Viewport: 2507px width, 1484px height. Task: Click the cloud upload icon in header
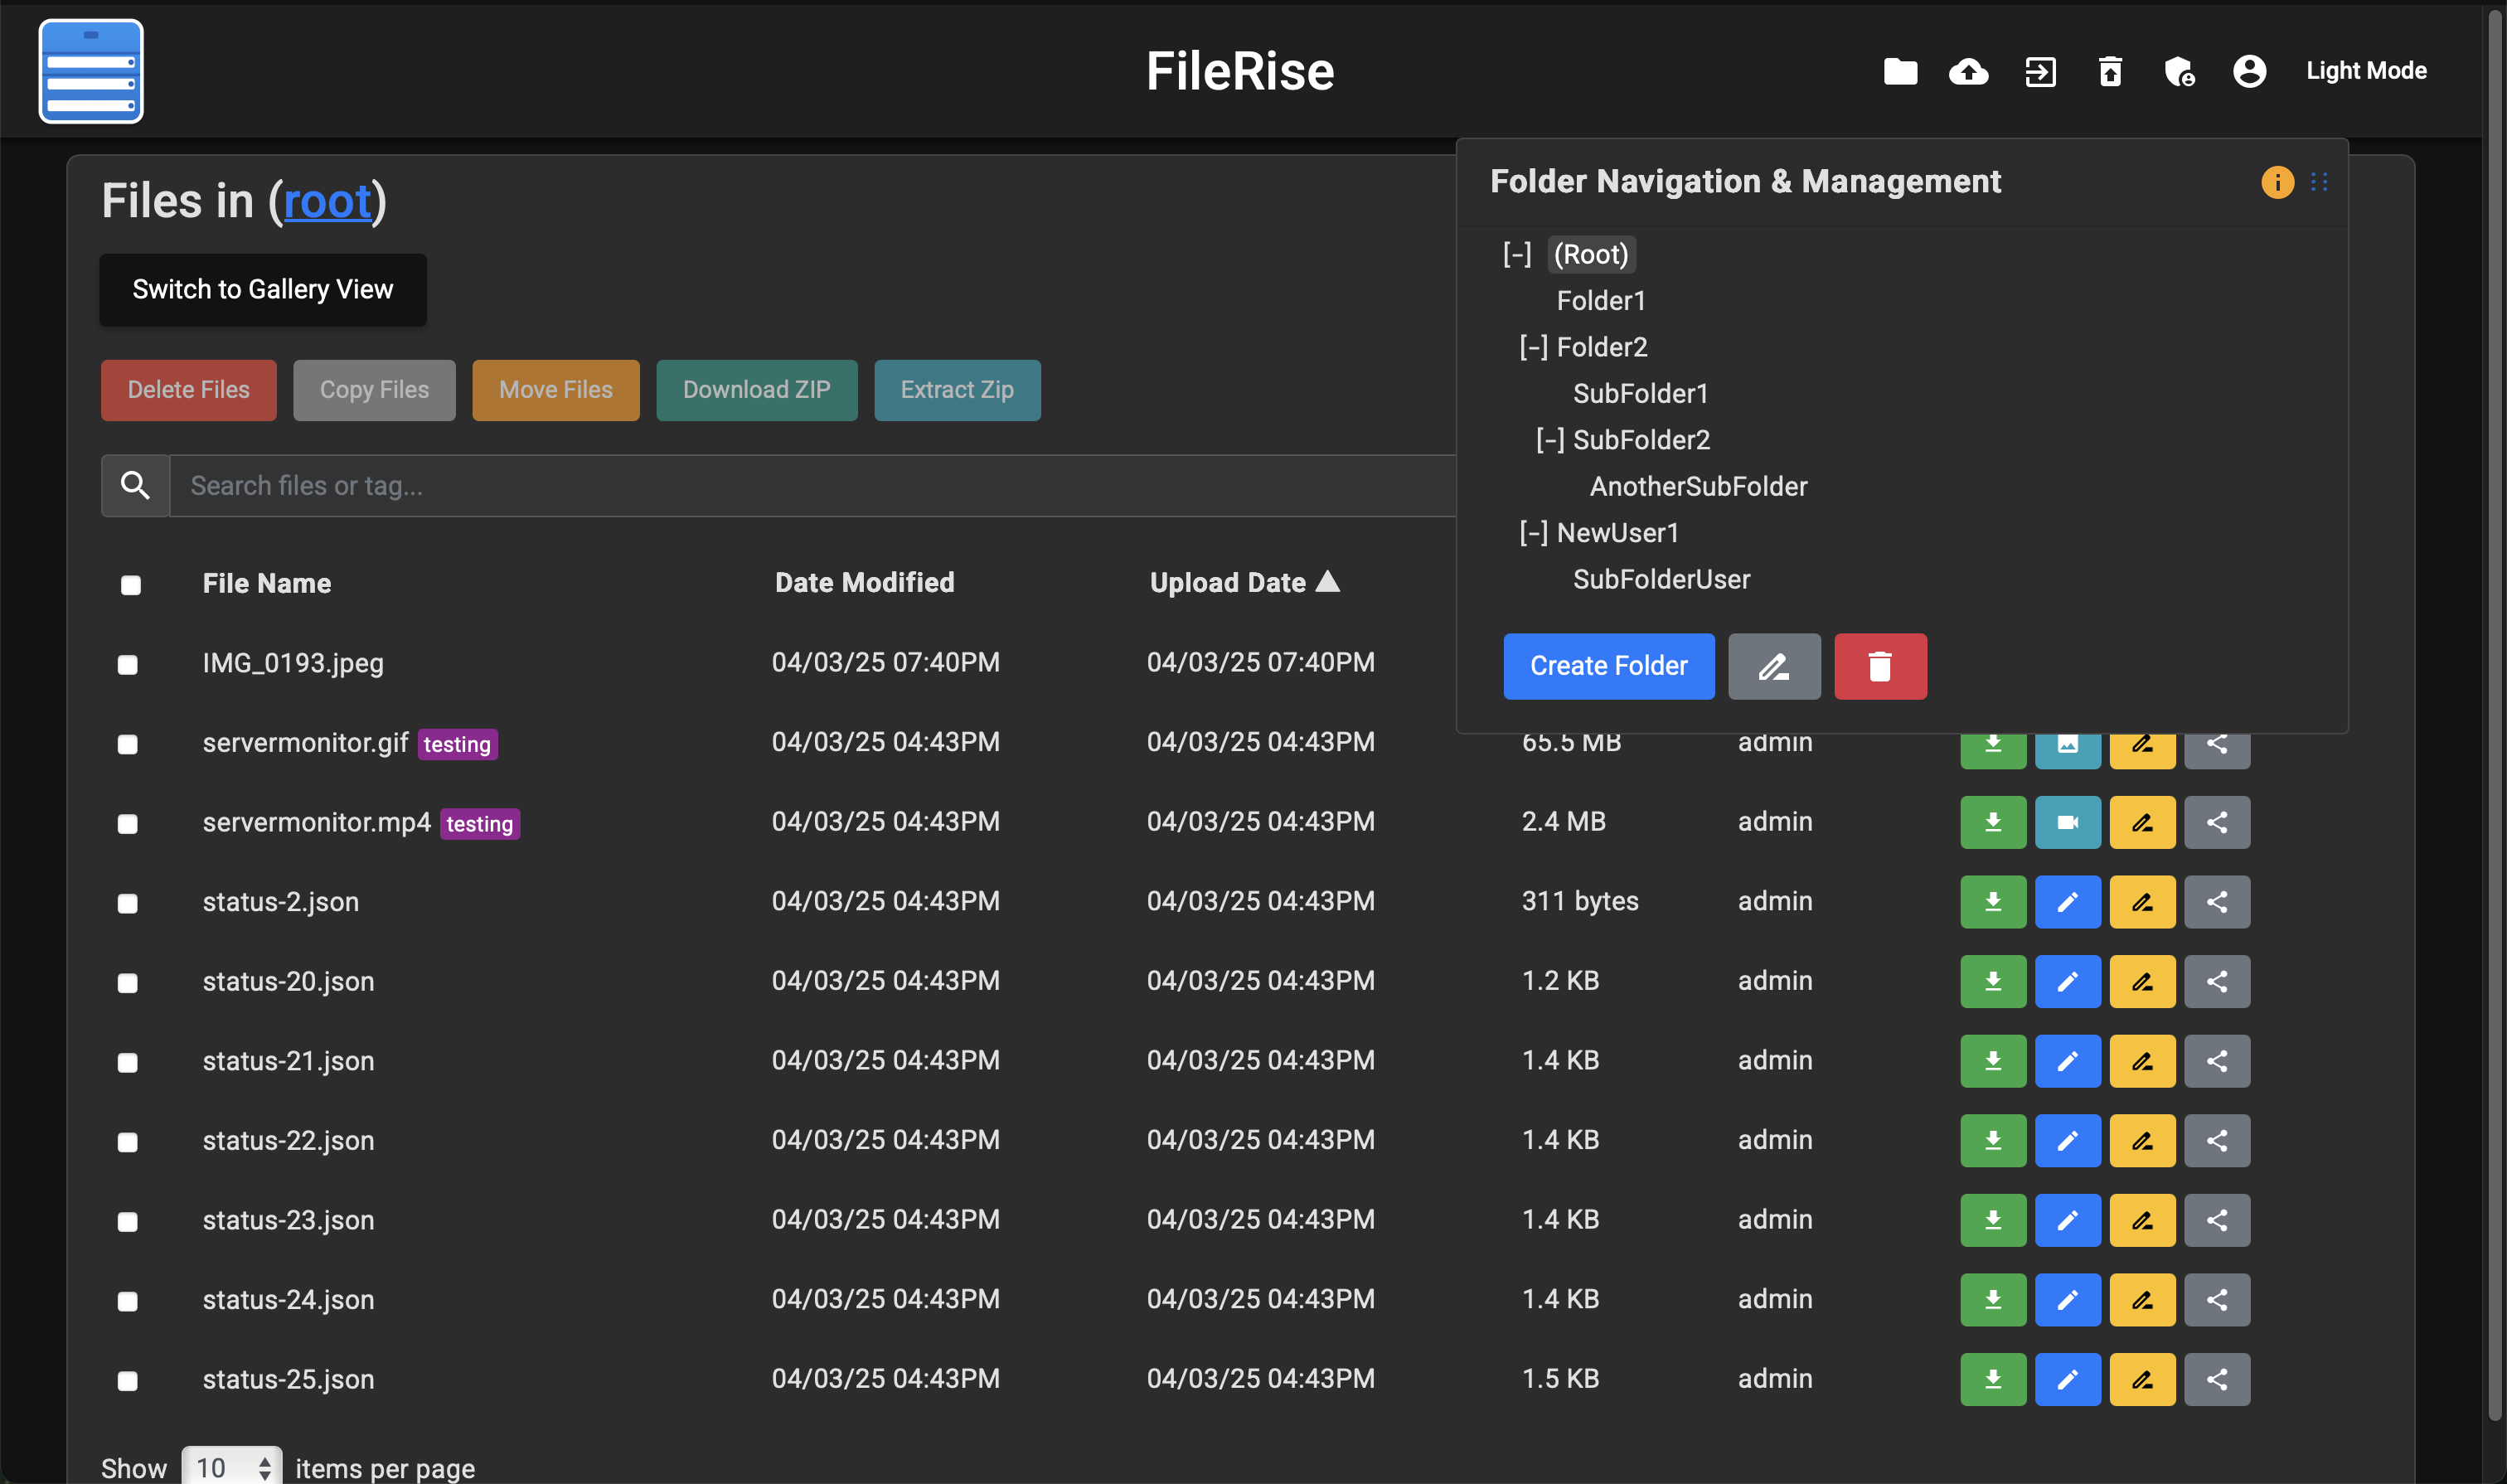tap(1968, 71)
